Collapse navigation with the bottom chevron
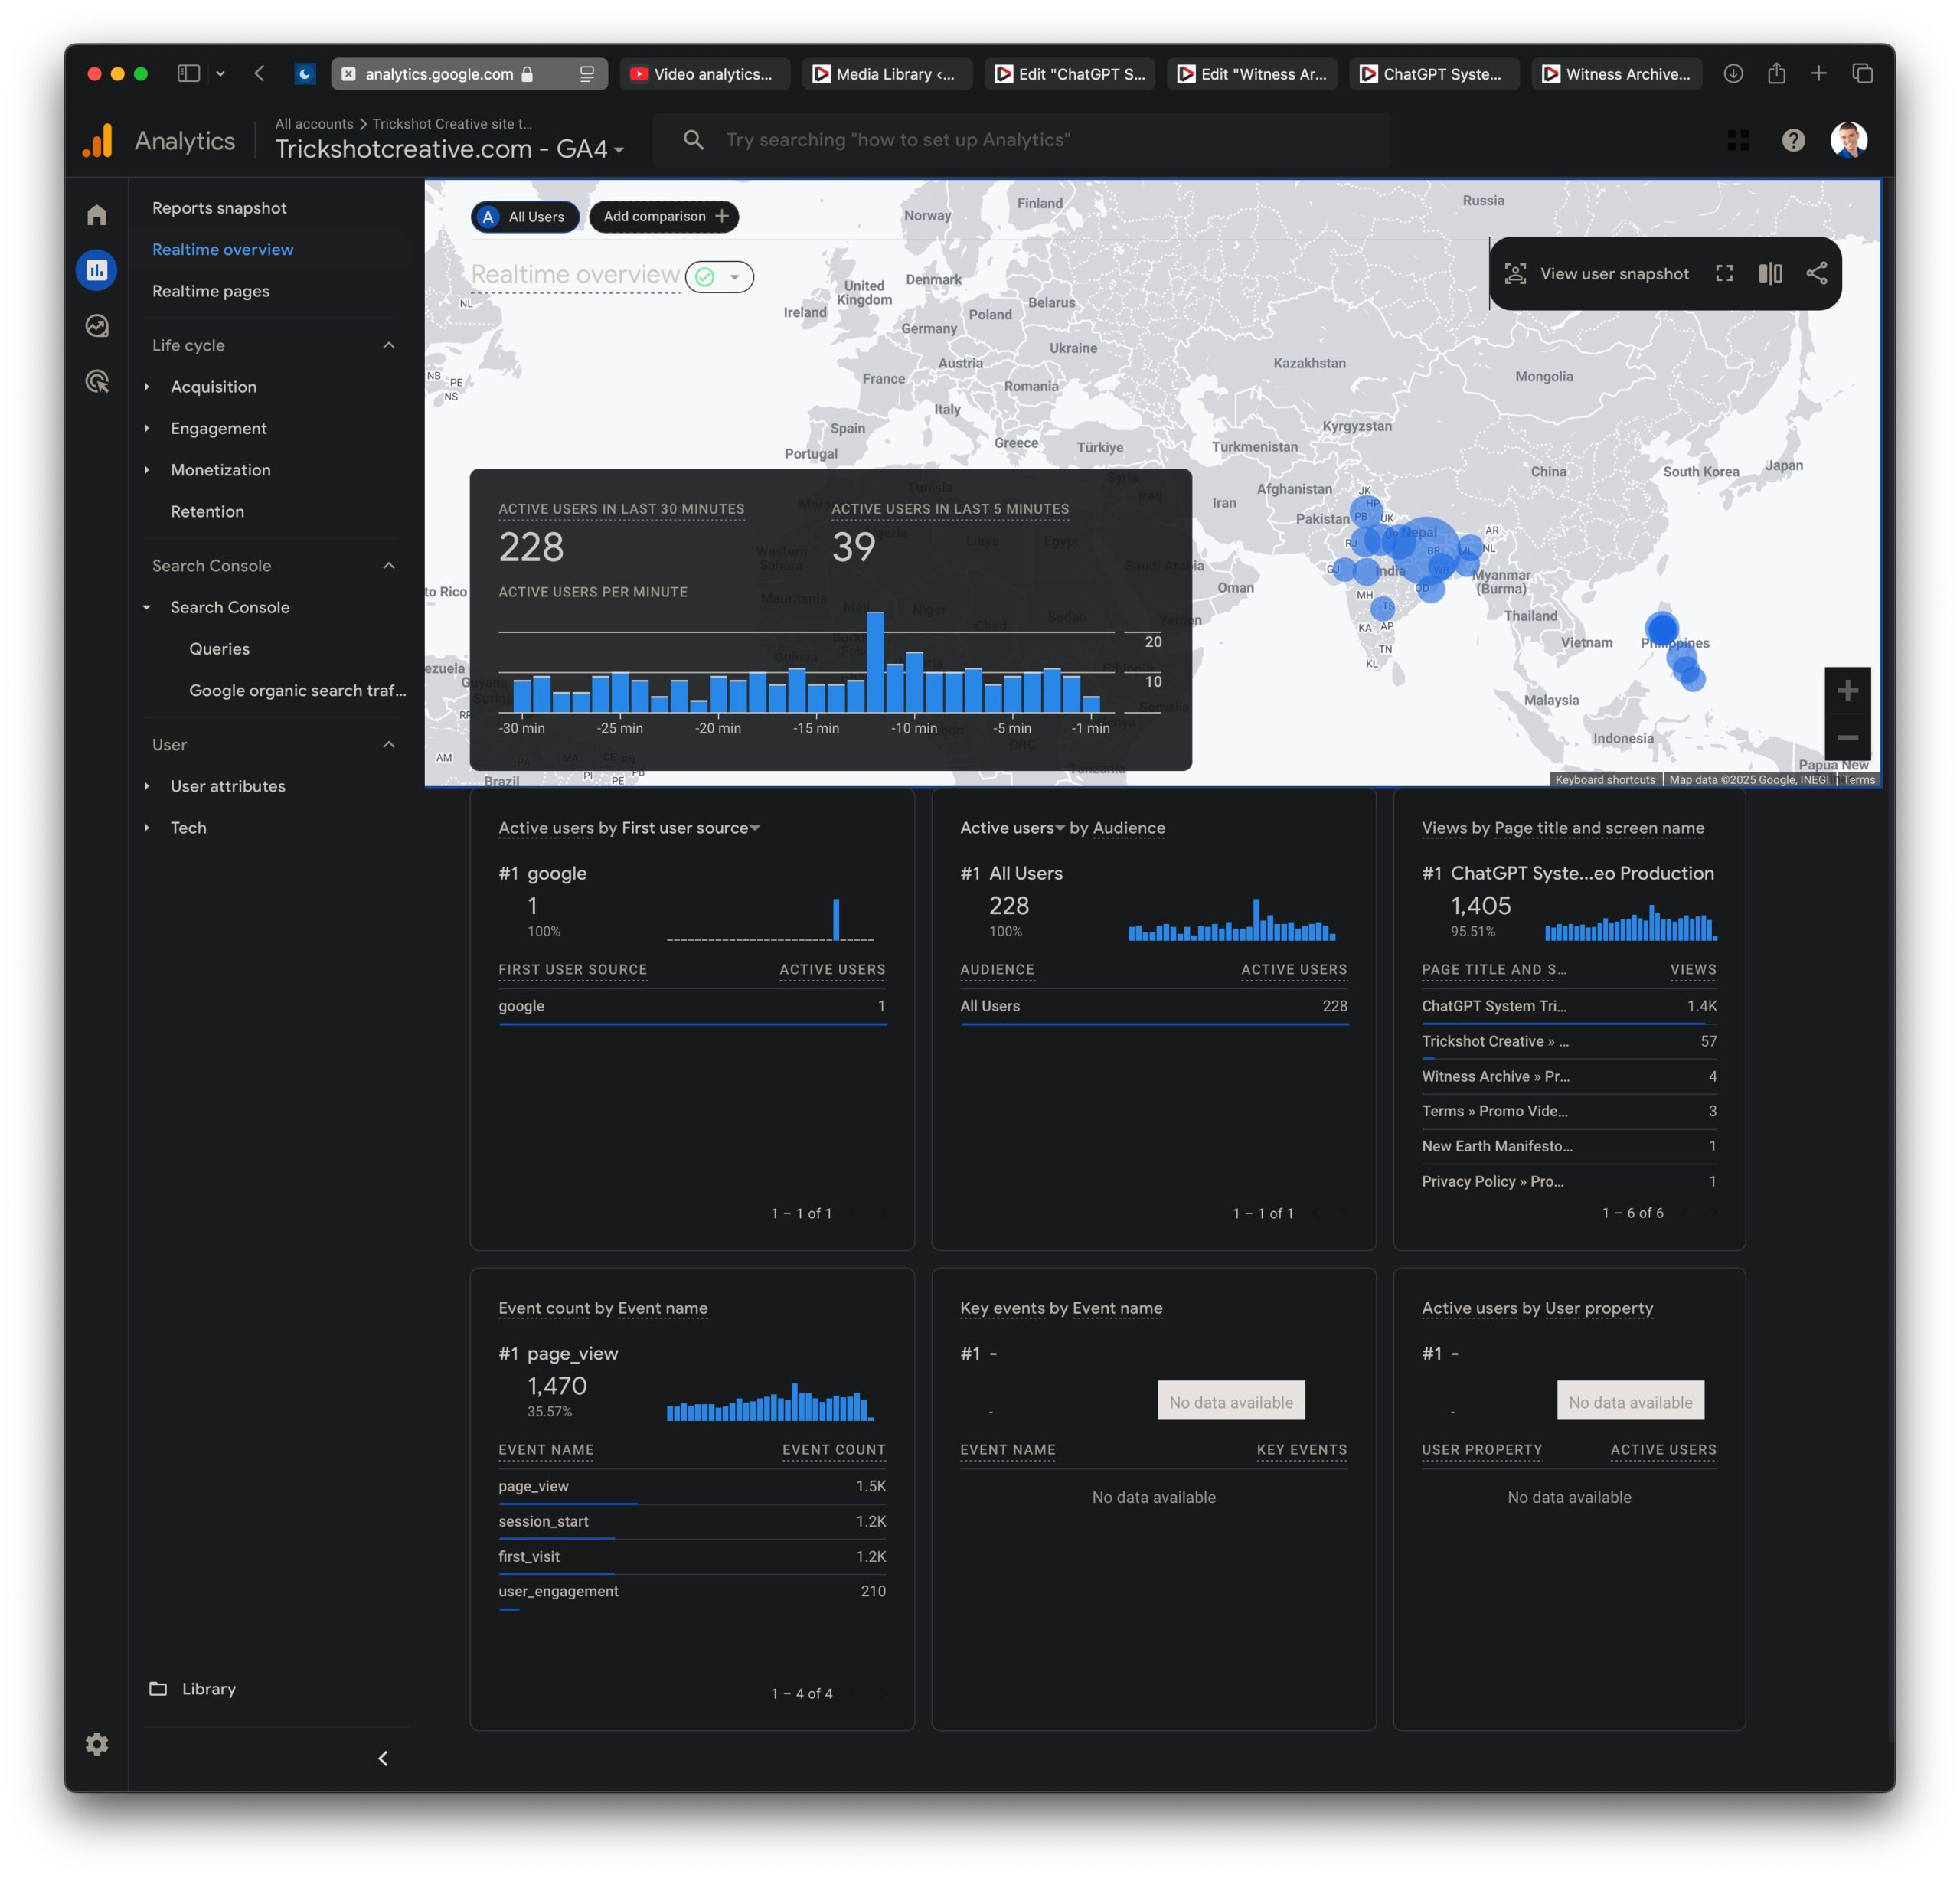The height and width of the screenshot is (1878, 1960). point(383,1758)
